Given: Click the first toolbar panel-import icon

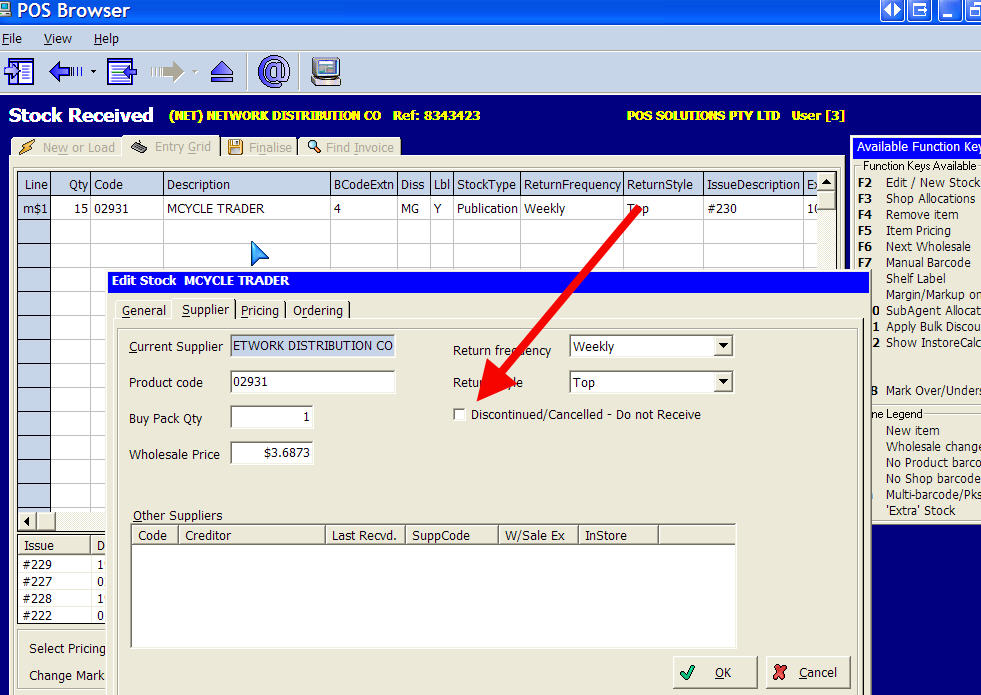Looking at the screenshot, I should click(19, 71).
